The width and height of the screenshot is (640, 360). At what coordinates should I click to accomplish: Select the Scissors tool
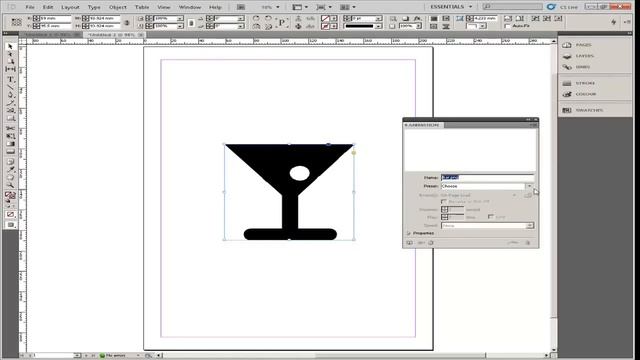pos(10,128)
